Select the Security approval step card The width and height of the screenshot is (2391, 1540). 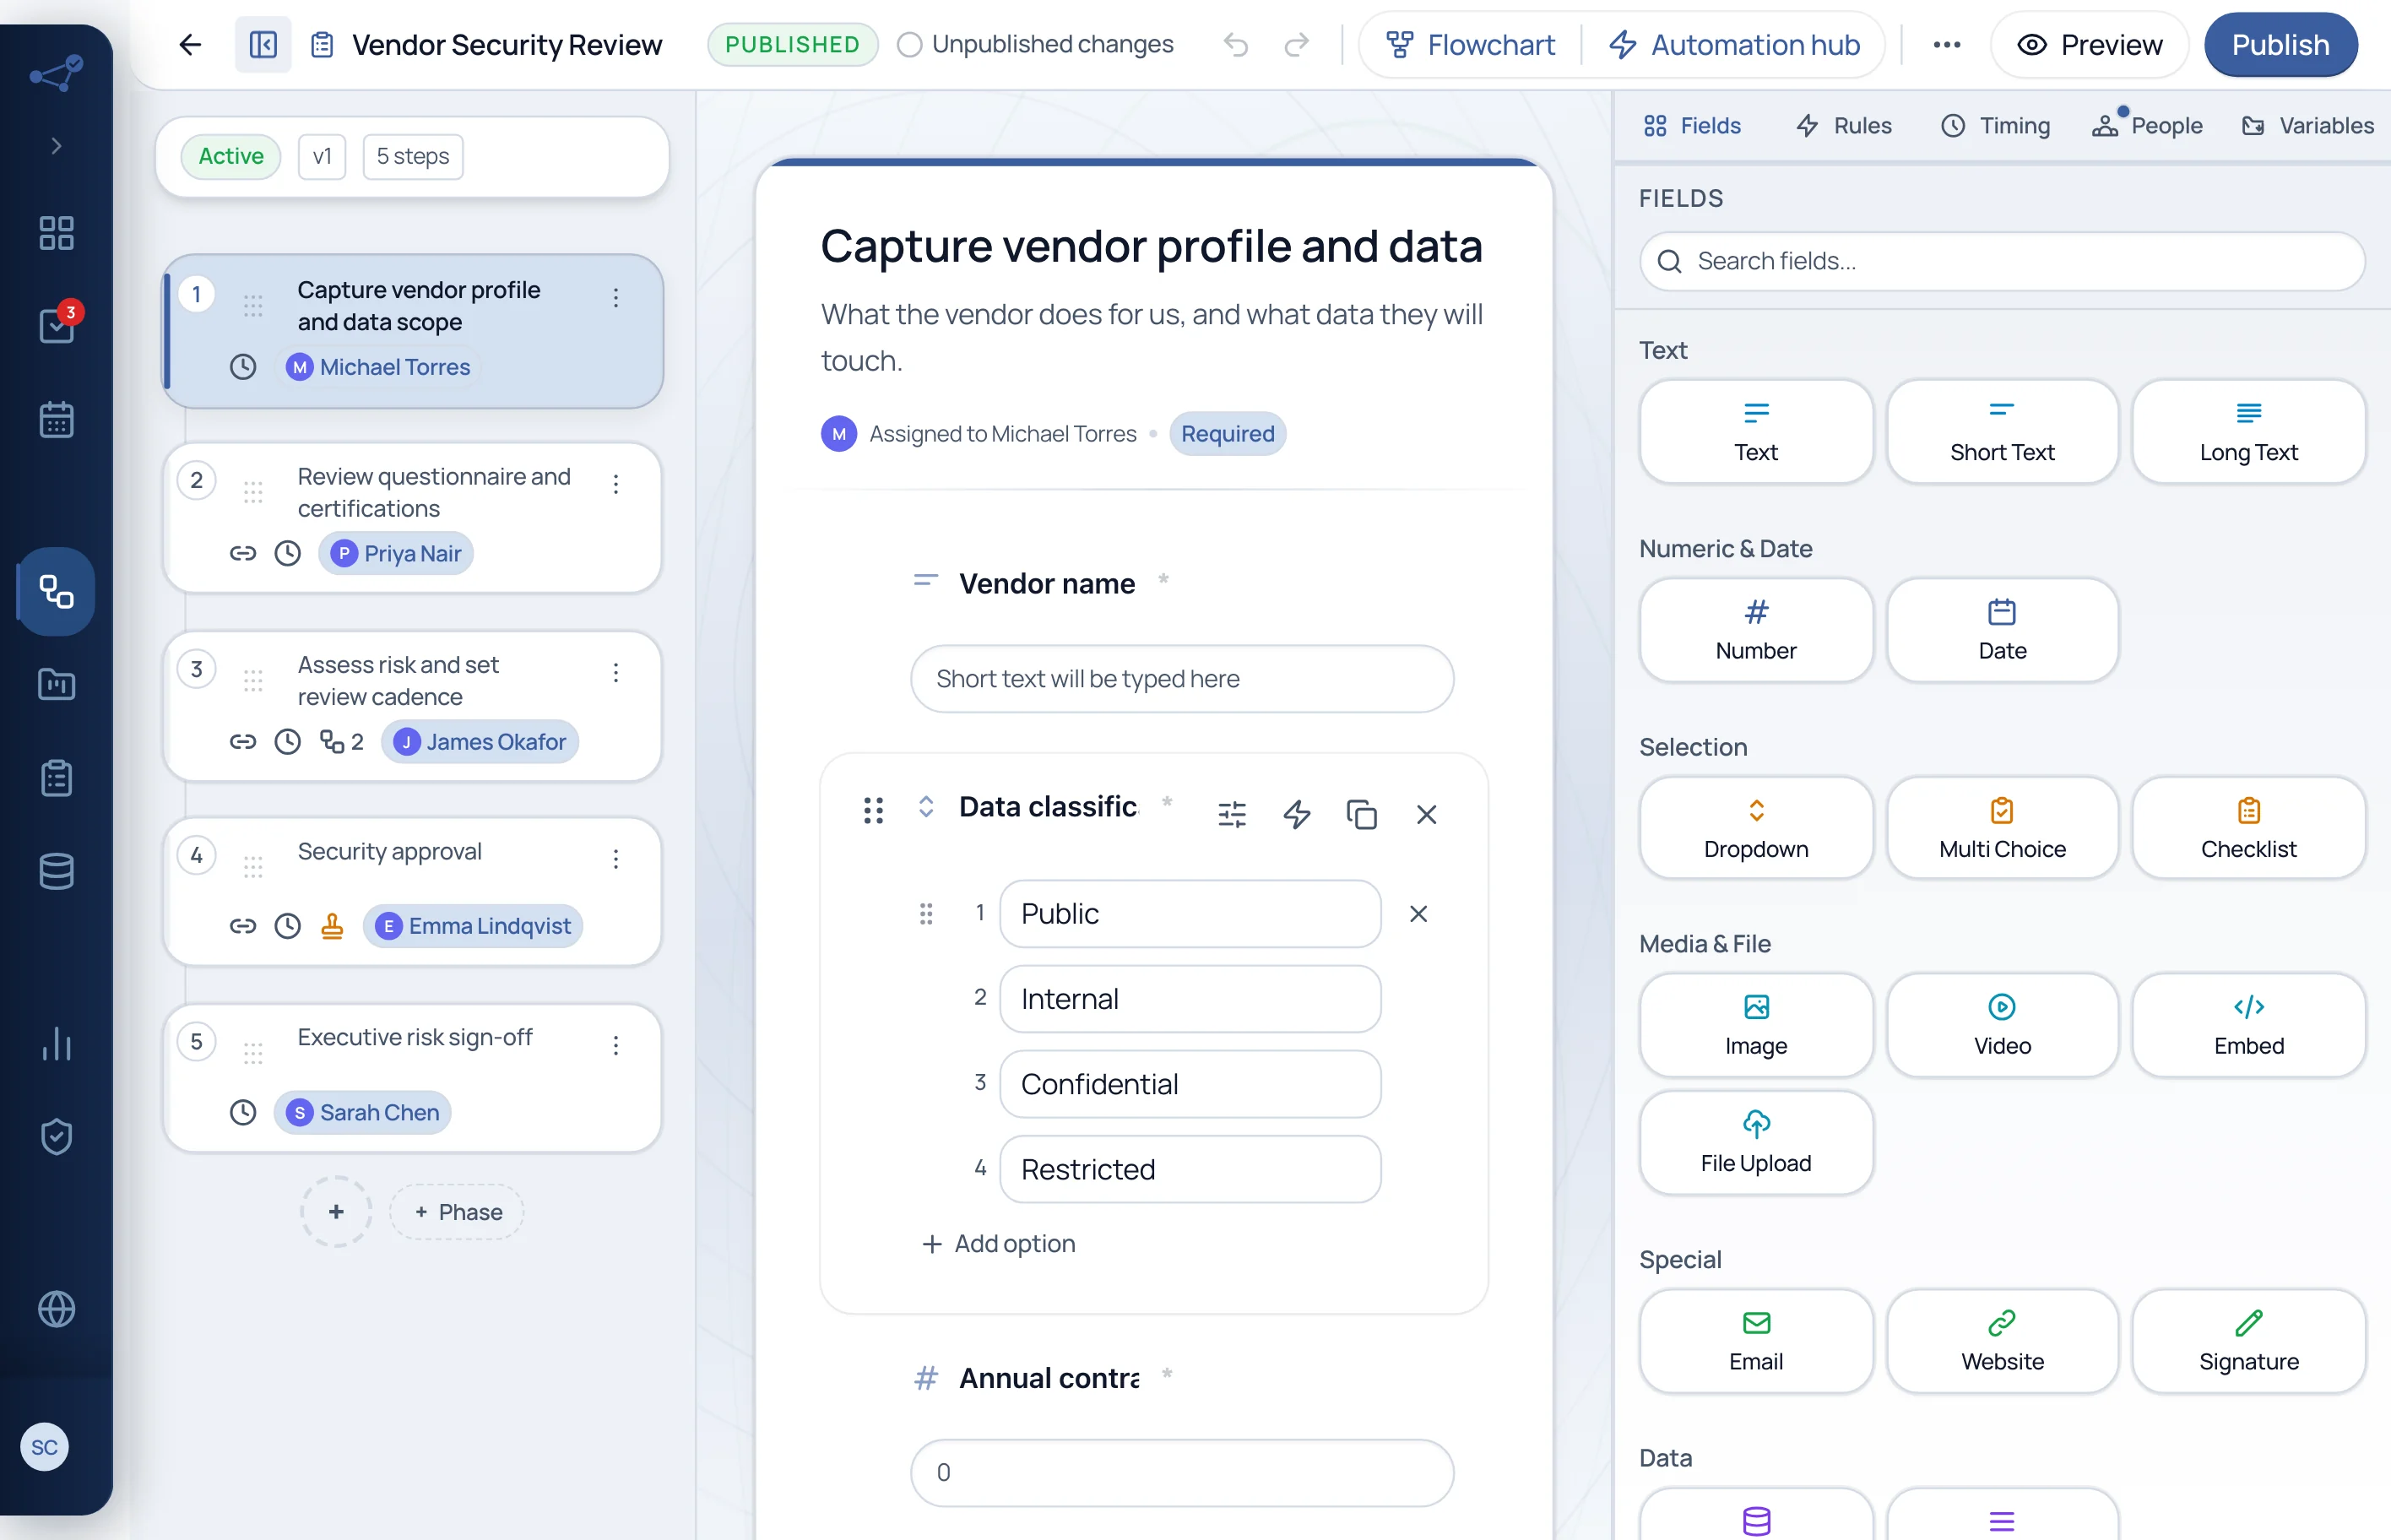(x=412, y=892)
